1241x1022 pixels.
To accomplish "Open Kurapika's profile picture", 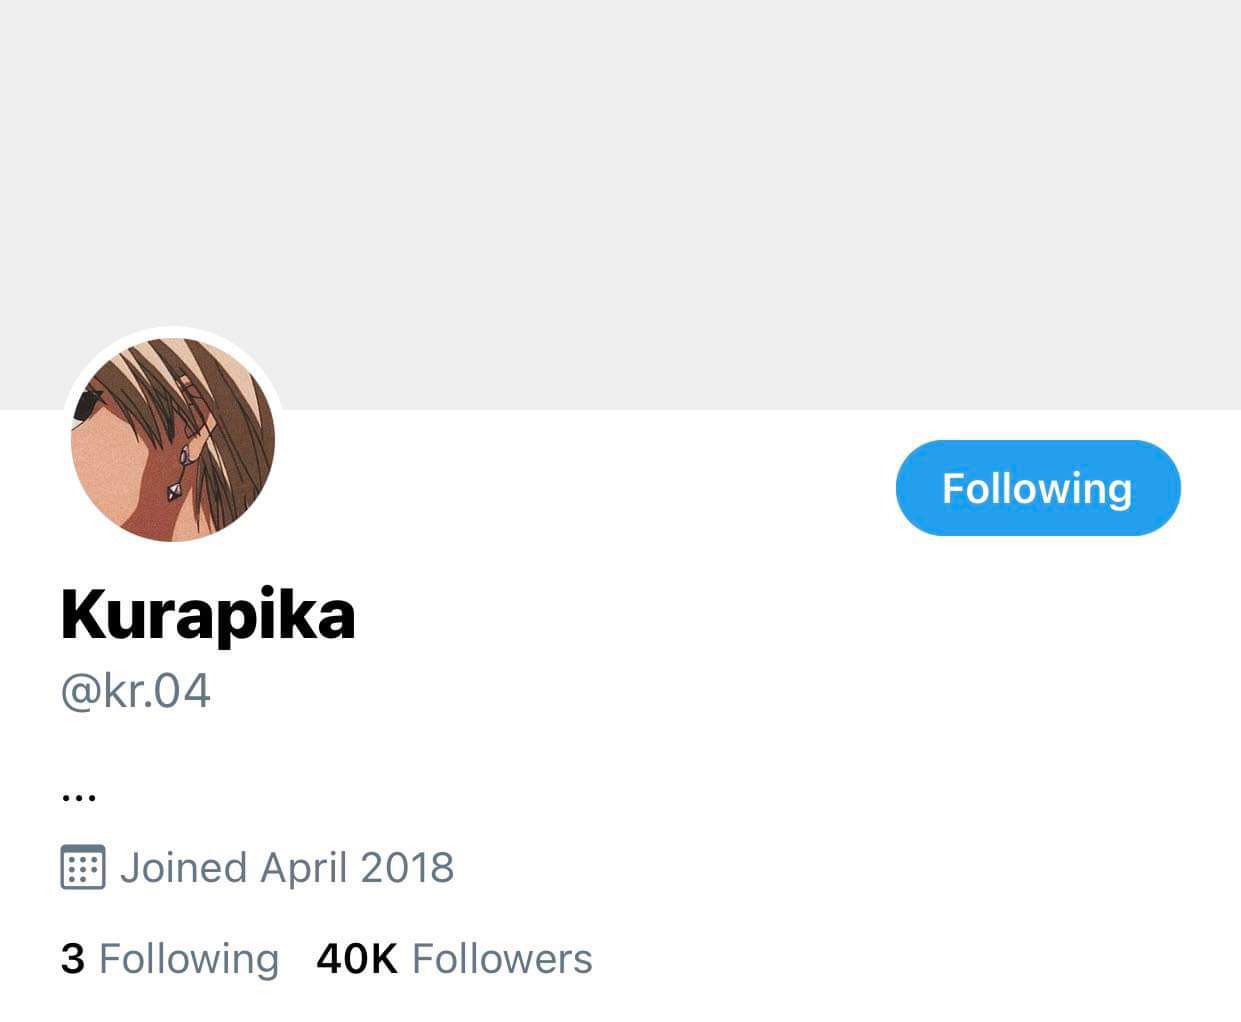I will (173, 440).
